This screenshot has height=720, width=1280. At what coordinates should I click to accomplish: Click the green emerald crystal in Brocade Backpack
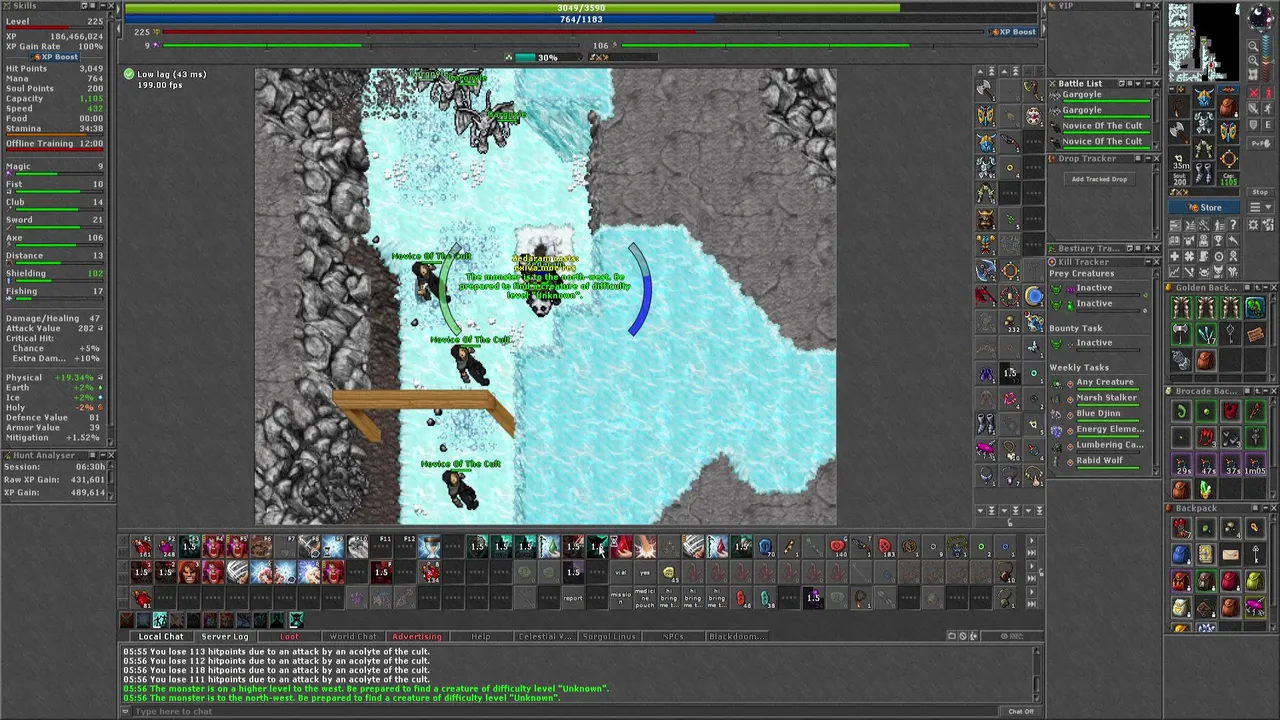tap(1206, 489)
